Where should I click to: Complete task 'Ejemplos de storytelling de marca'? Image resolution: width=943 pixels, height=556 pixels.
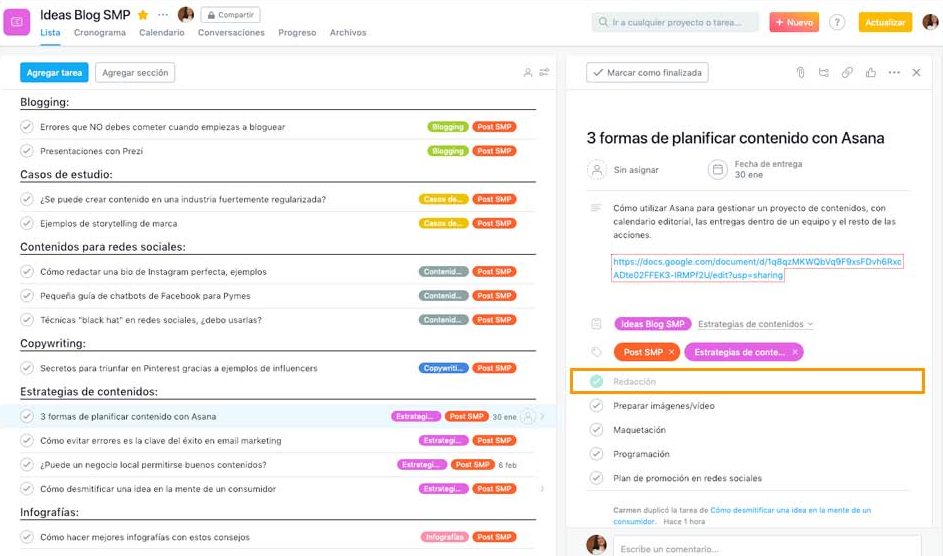26,223
